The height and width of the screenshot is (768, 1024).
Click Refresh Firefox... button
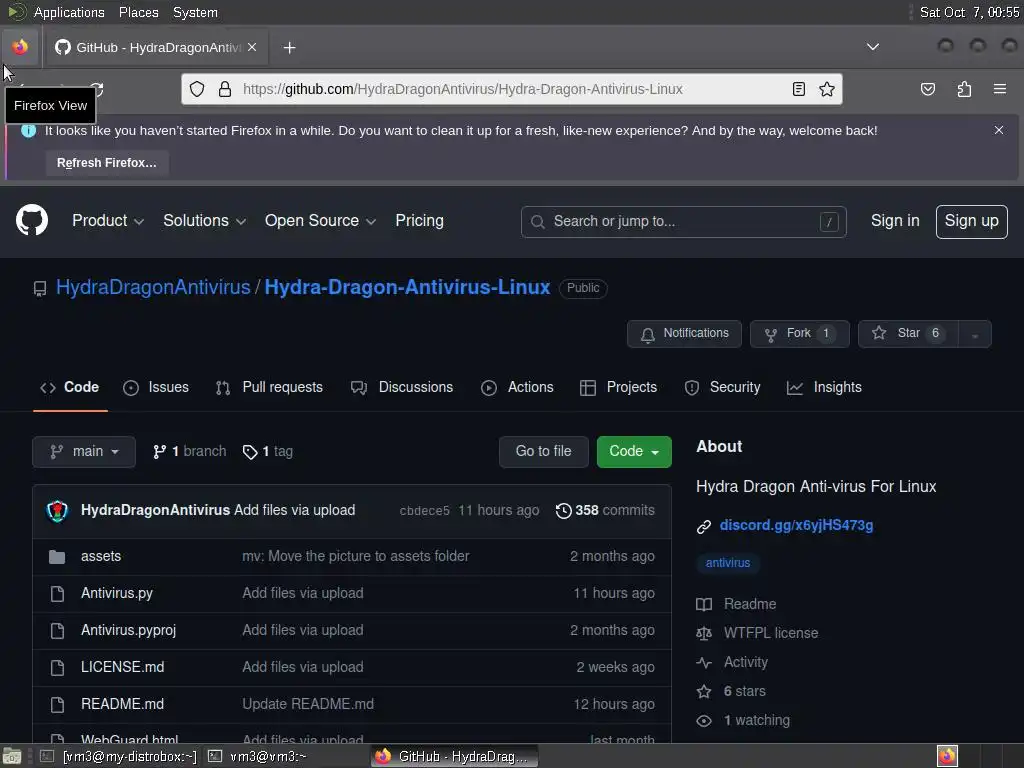point(106,163)
